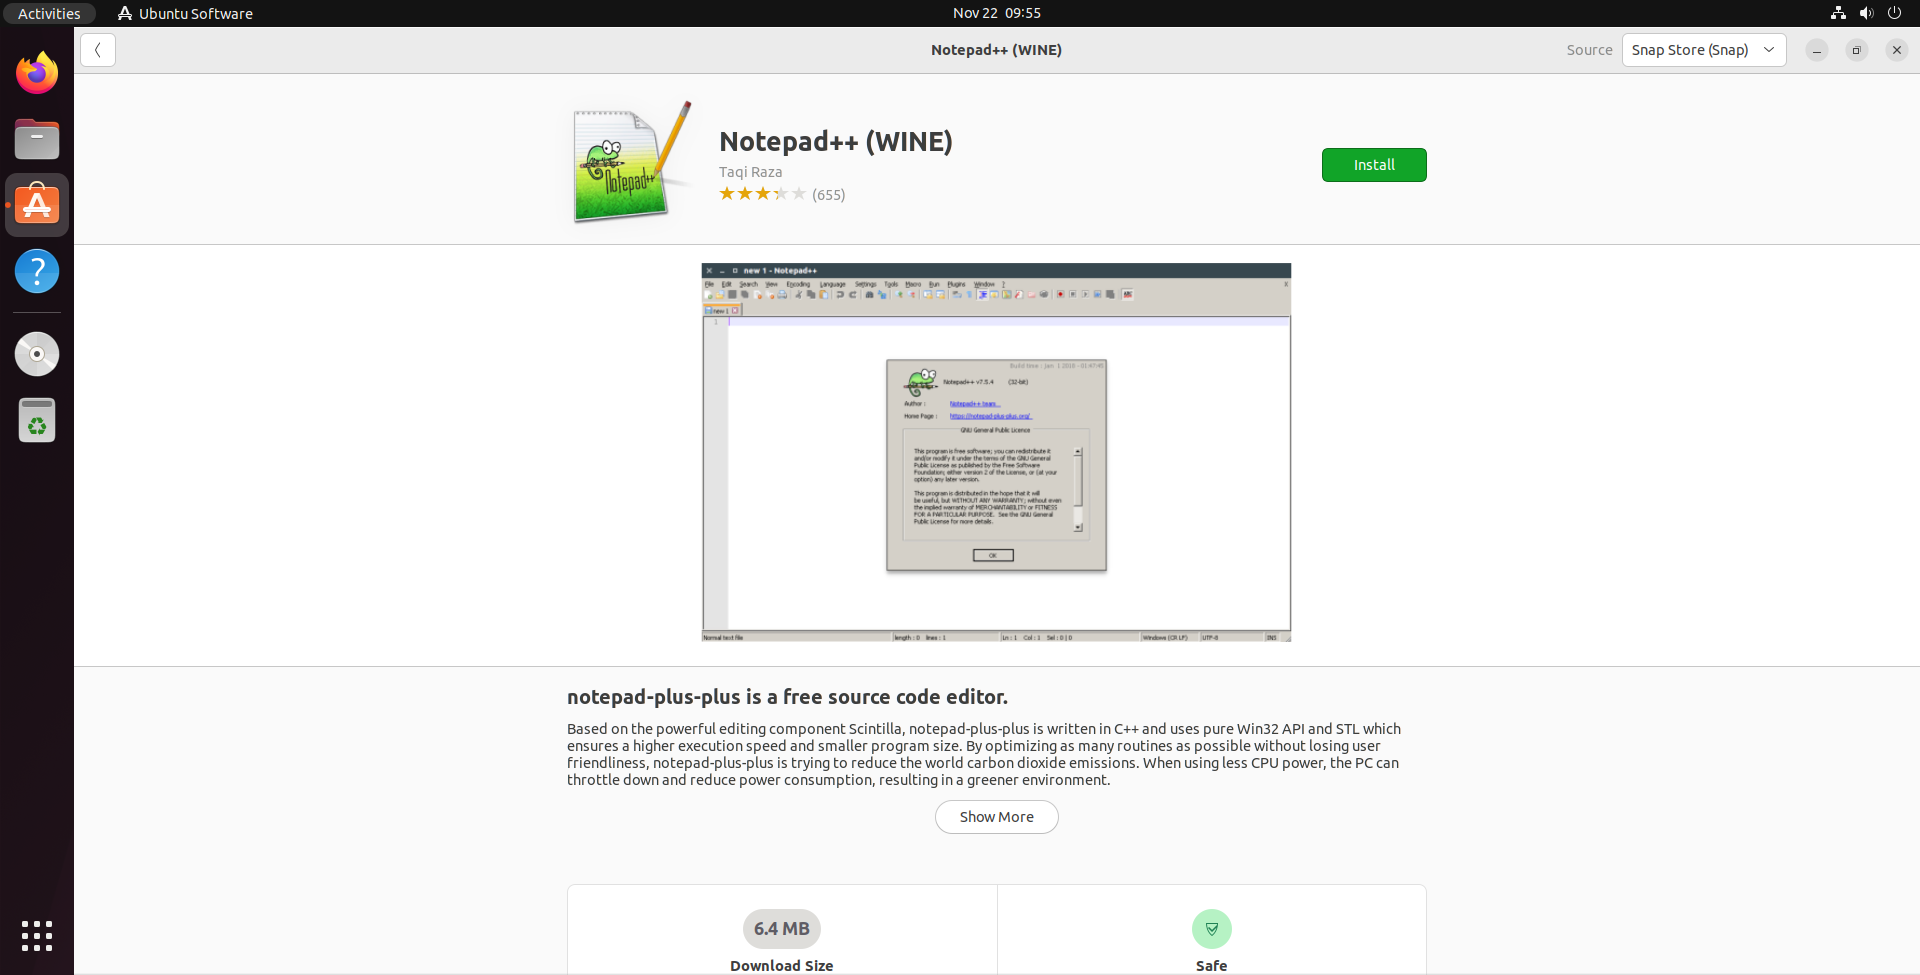Image resolution: width=1920 pixels, height=975 pixels.
Task: Click the developer name Taqi Raza
Action: tap(750, 172)
